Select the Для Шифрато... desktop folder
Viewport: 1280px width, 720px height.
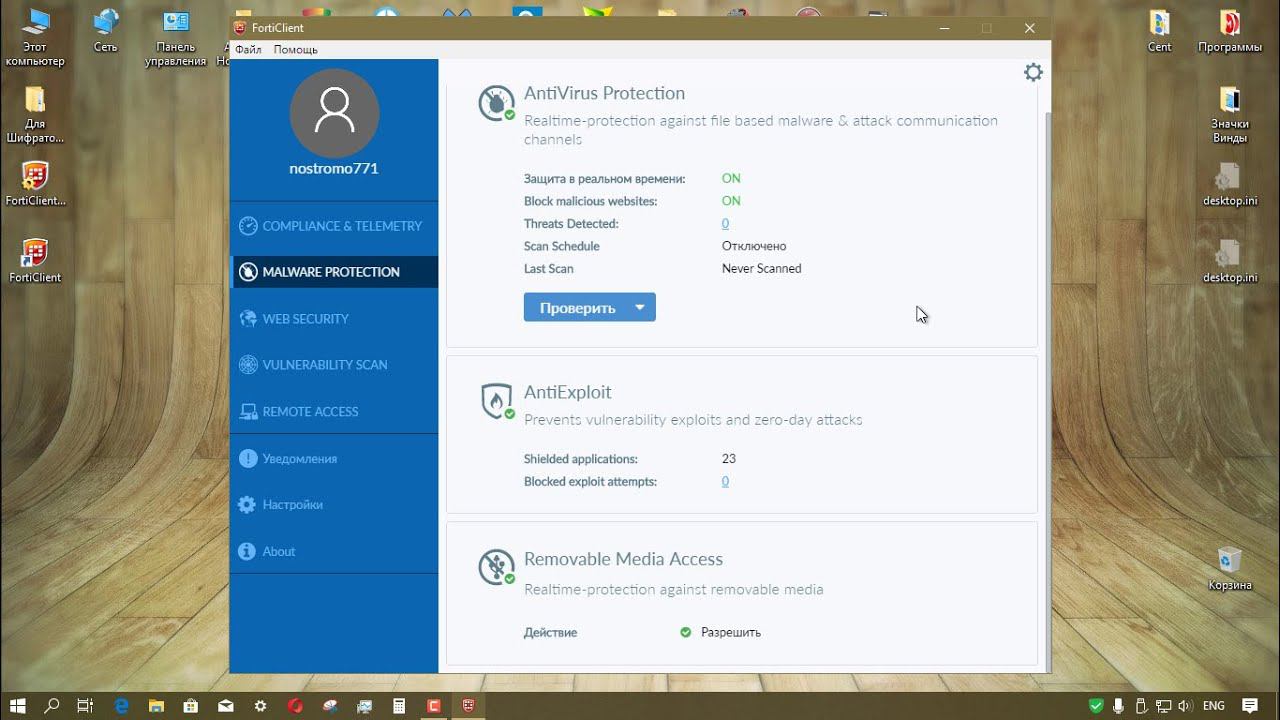tap(35, 114)
